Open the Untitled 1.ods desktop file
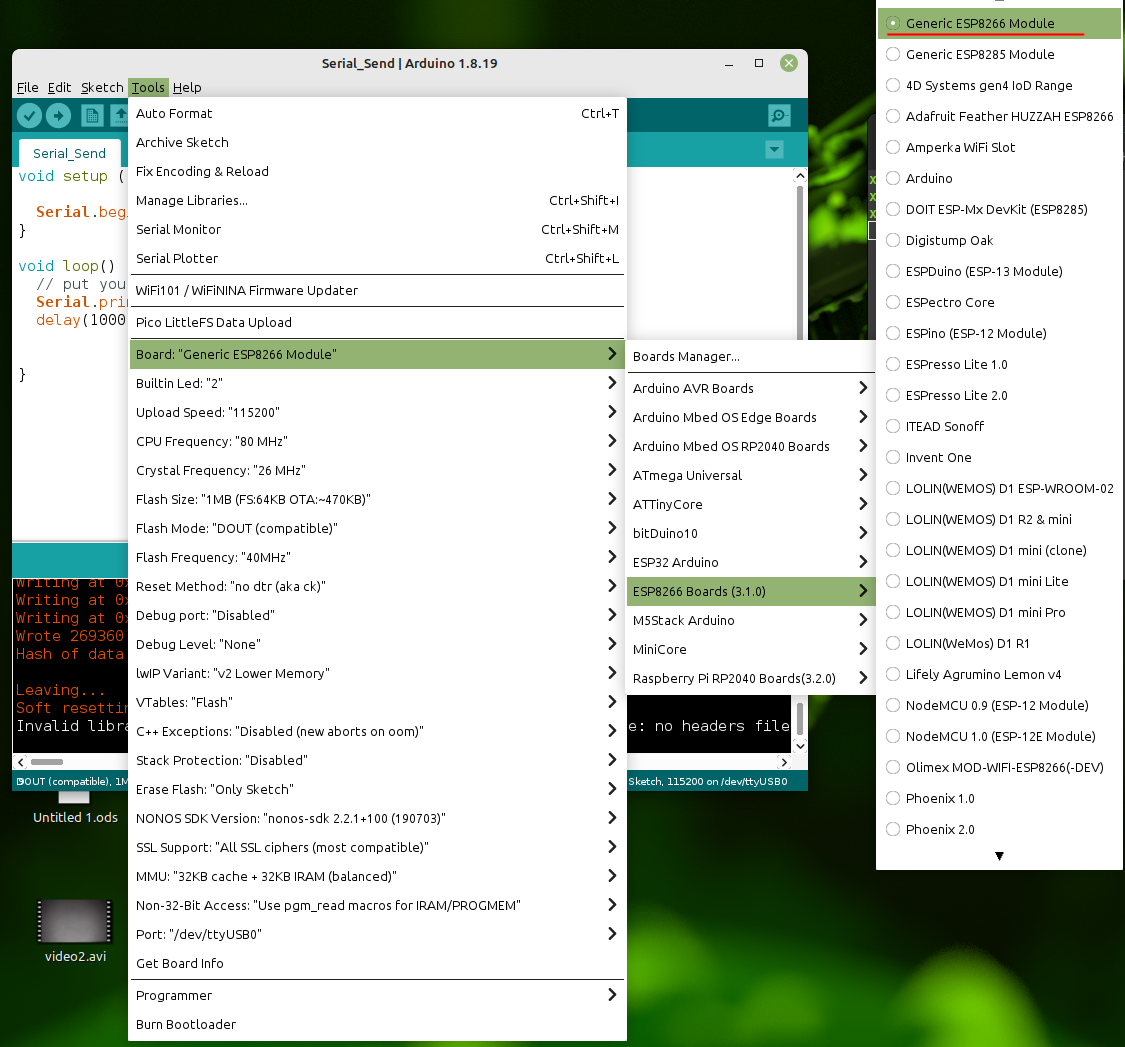Image resolution: width=1125 pixels, height=1047 pixels. [75, 809]
